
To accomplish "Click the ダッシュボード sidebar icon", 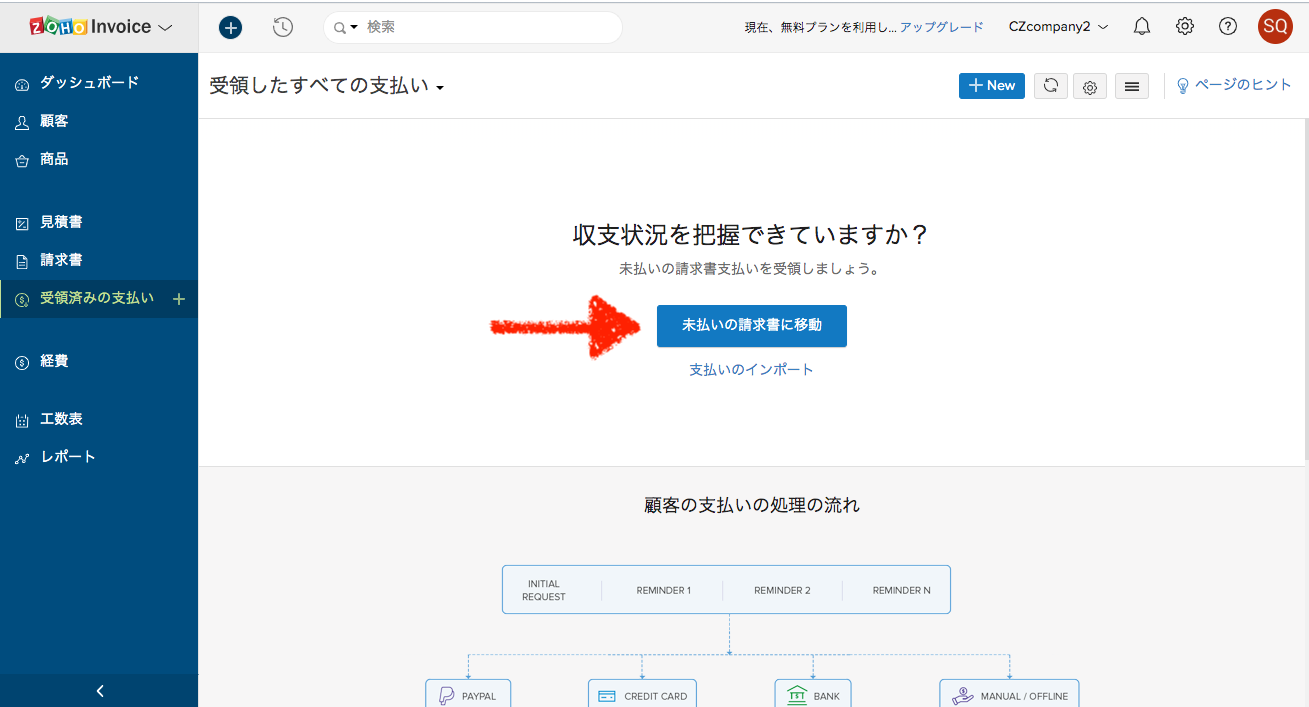I will coord(22,84).
